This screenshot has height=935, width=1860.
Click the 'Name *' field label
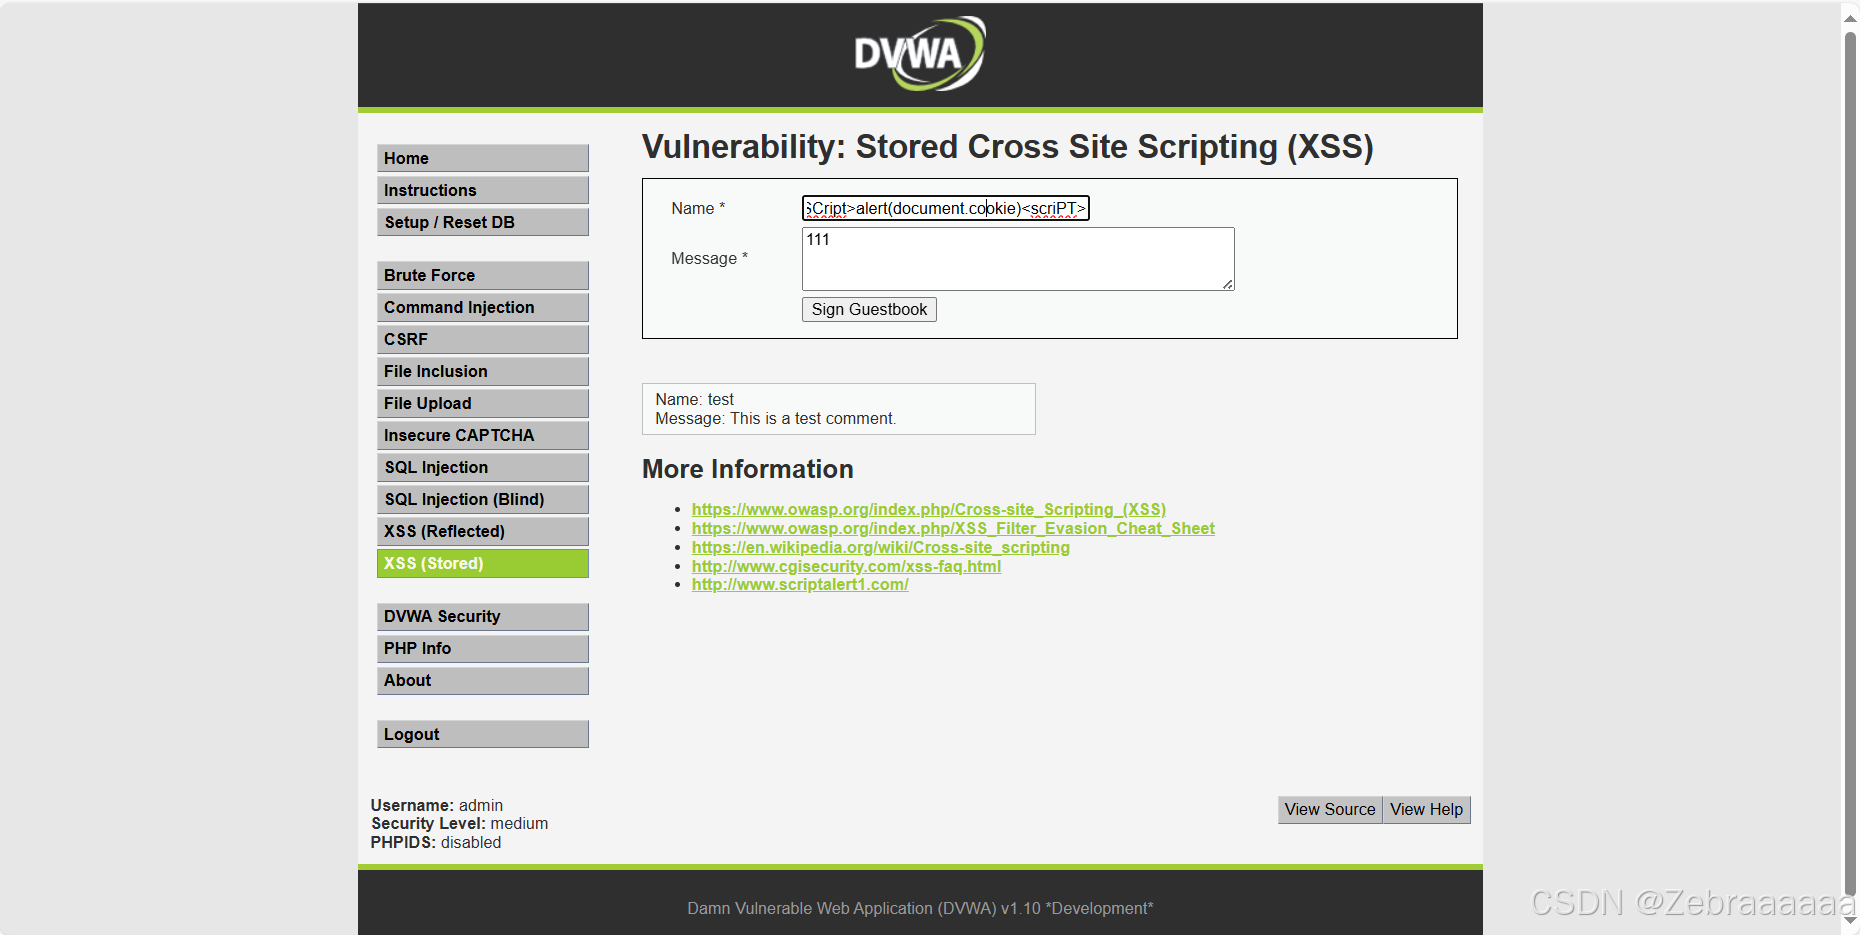click(x=698, y=208)
